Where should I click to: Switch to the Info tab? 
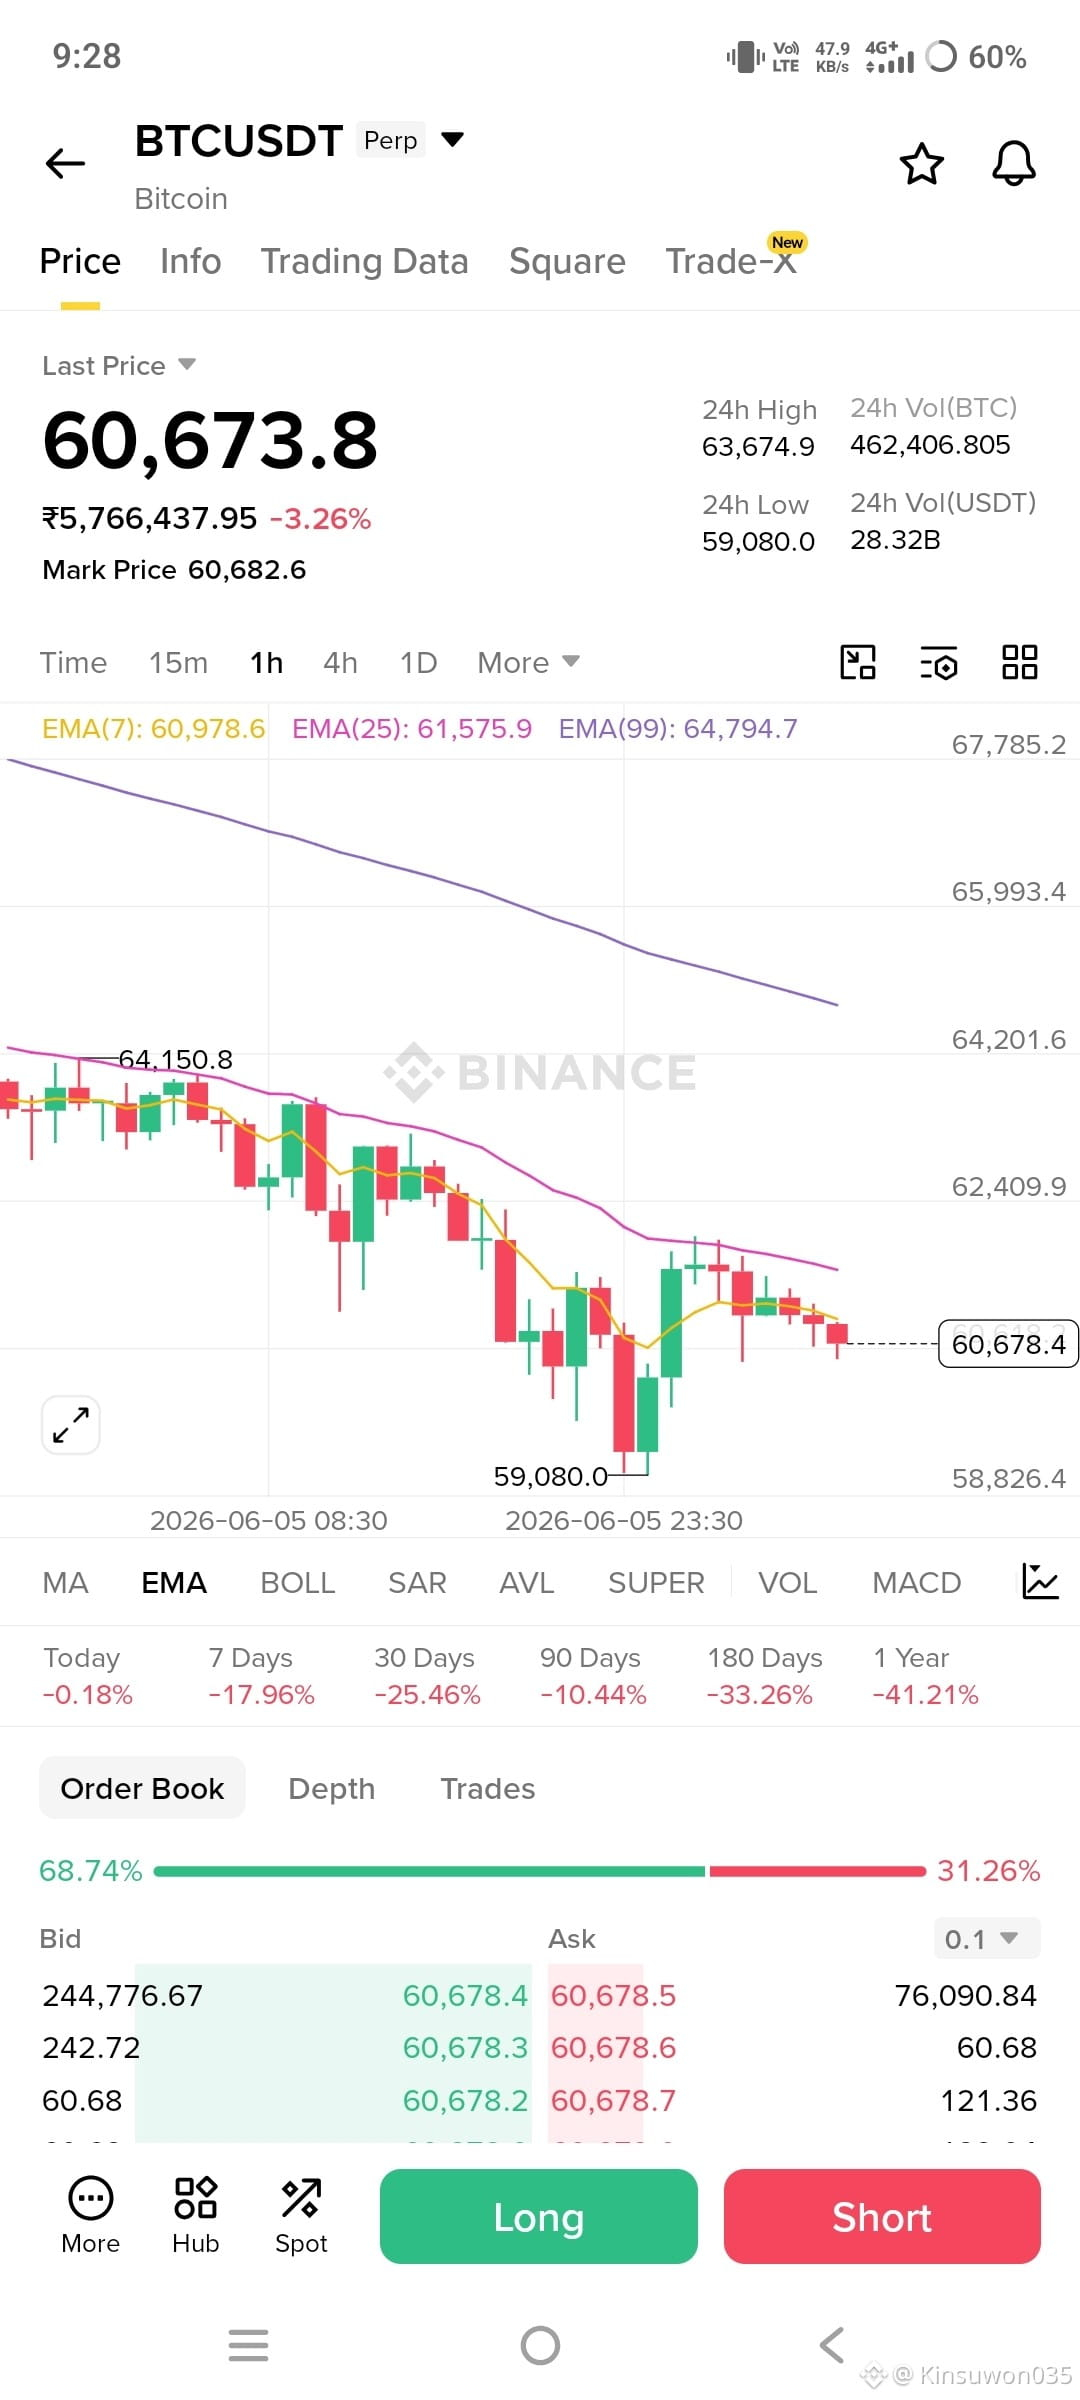190,261
